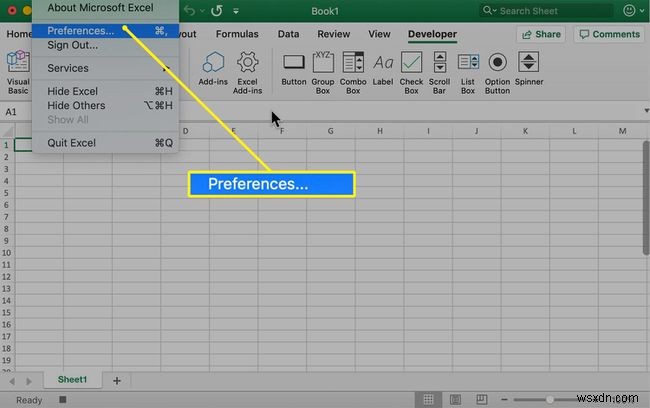Select column G header
Image resolution: width=650 pixels, height=408 pixels.
pyautogui.click(x=330, y=131)
